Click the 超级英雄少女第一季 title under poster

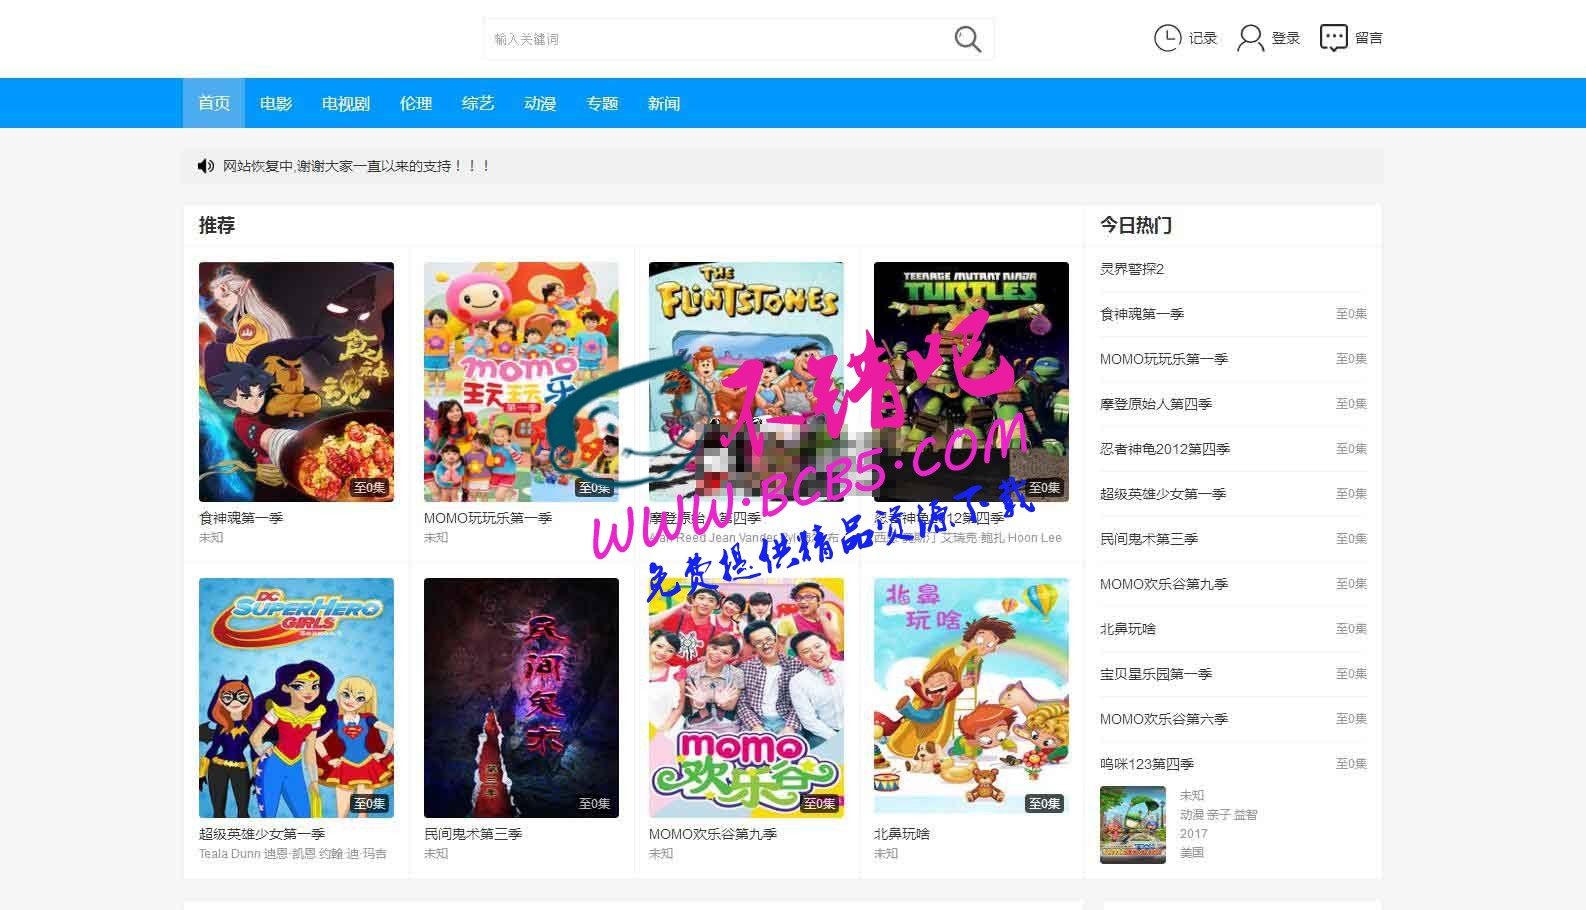point(262,834)
